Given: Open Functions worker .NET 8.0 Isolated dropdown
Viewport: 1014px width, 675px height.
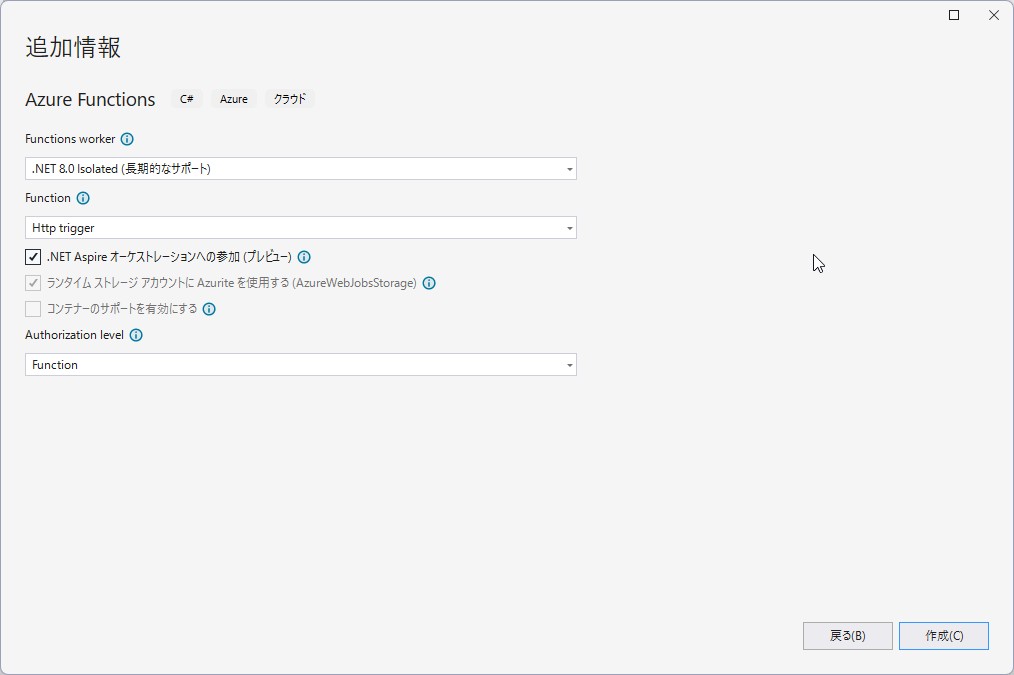Looking at the screenshot, I should tap(301, 169).
